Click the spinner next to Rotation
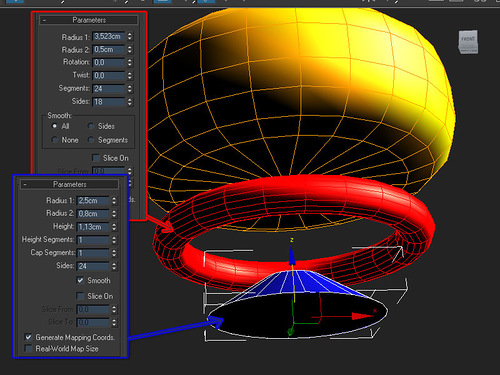Viewport: 500px width, 375px height. point(130,62)
